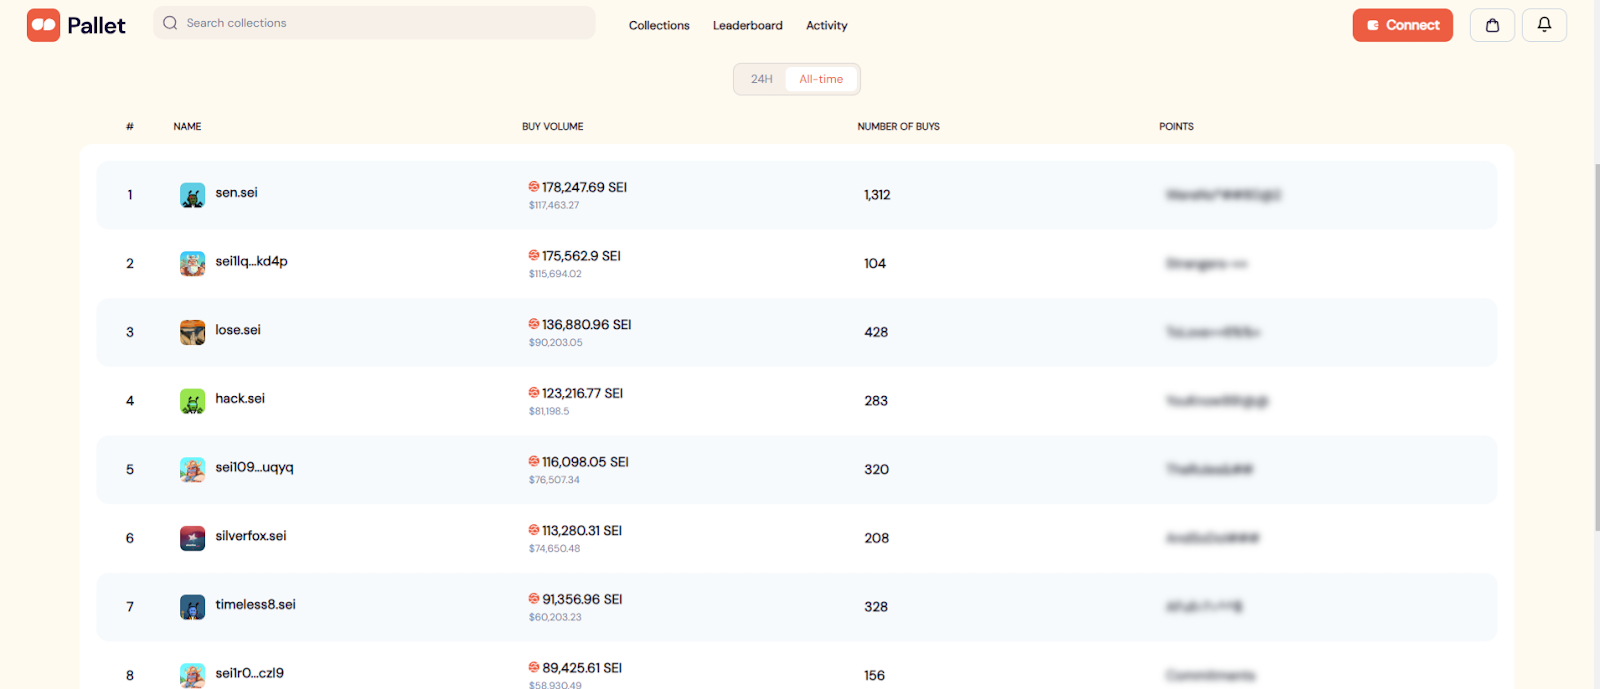Viewport: 1600px width, 689px height.
Task: Click sei1lq...kd4p avatar thumbnail
Action: (x=192, y=264)
